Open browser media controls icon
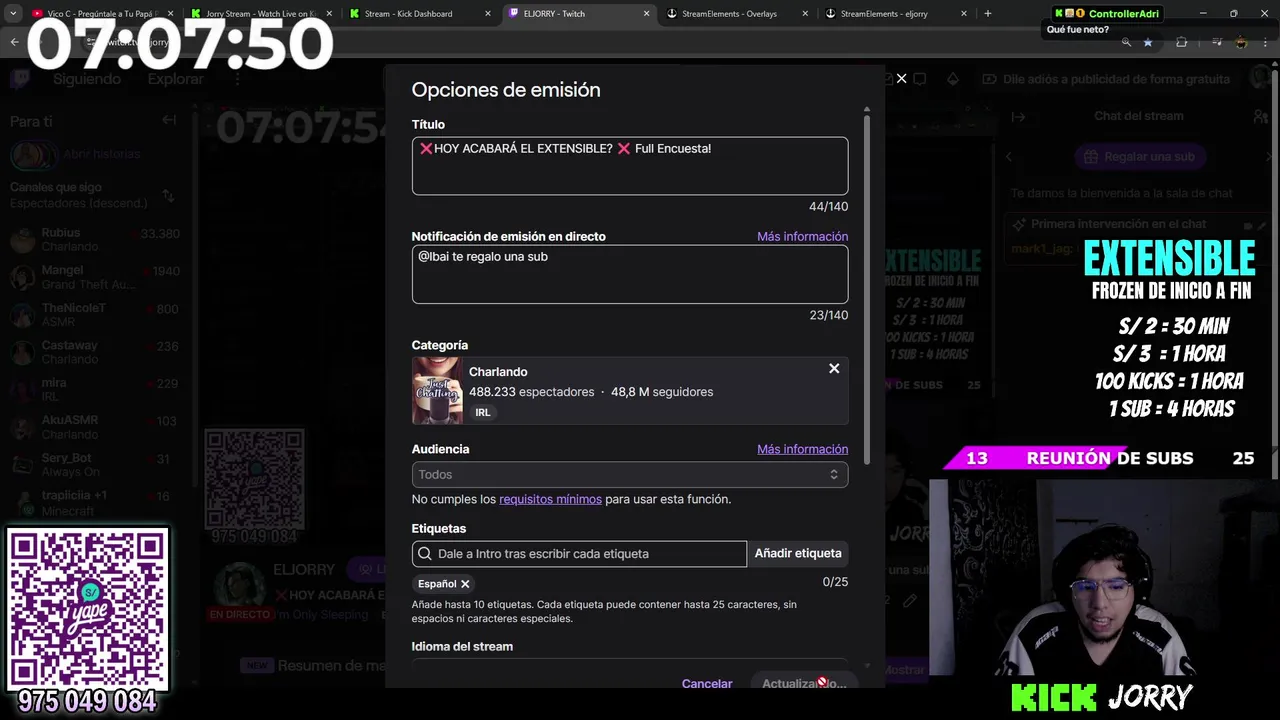 coord(1216,42)
